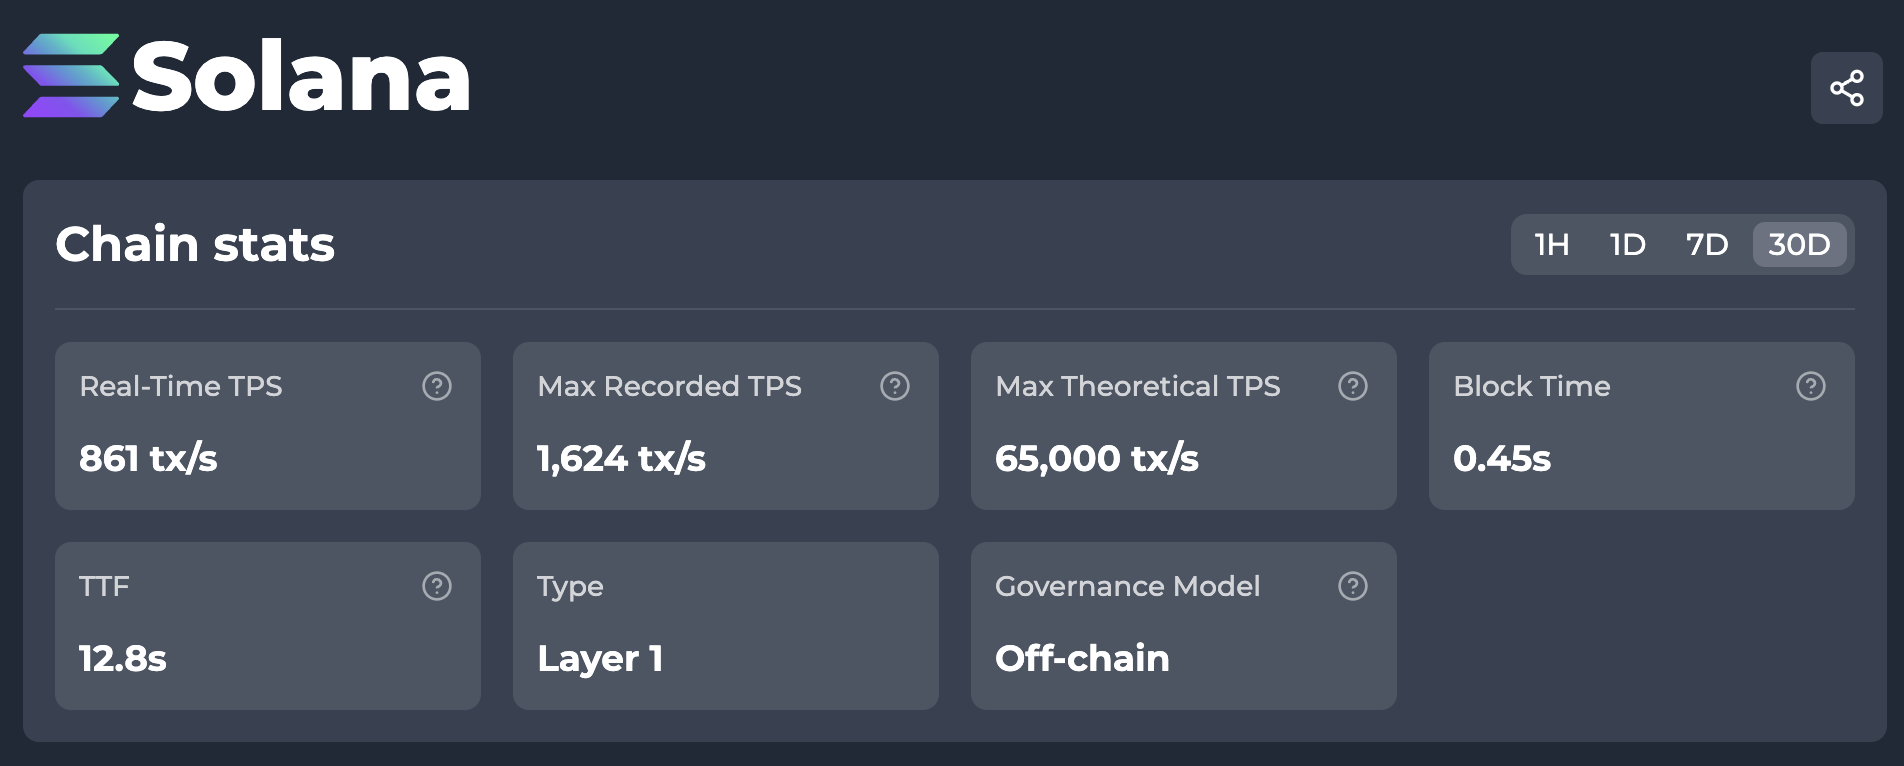Image resolution: width=1904 pixels, height=766 pixels.
Task: Click the 65,000 tx/s theoretical TPS value
Action: tap(1097, 458)
